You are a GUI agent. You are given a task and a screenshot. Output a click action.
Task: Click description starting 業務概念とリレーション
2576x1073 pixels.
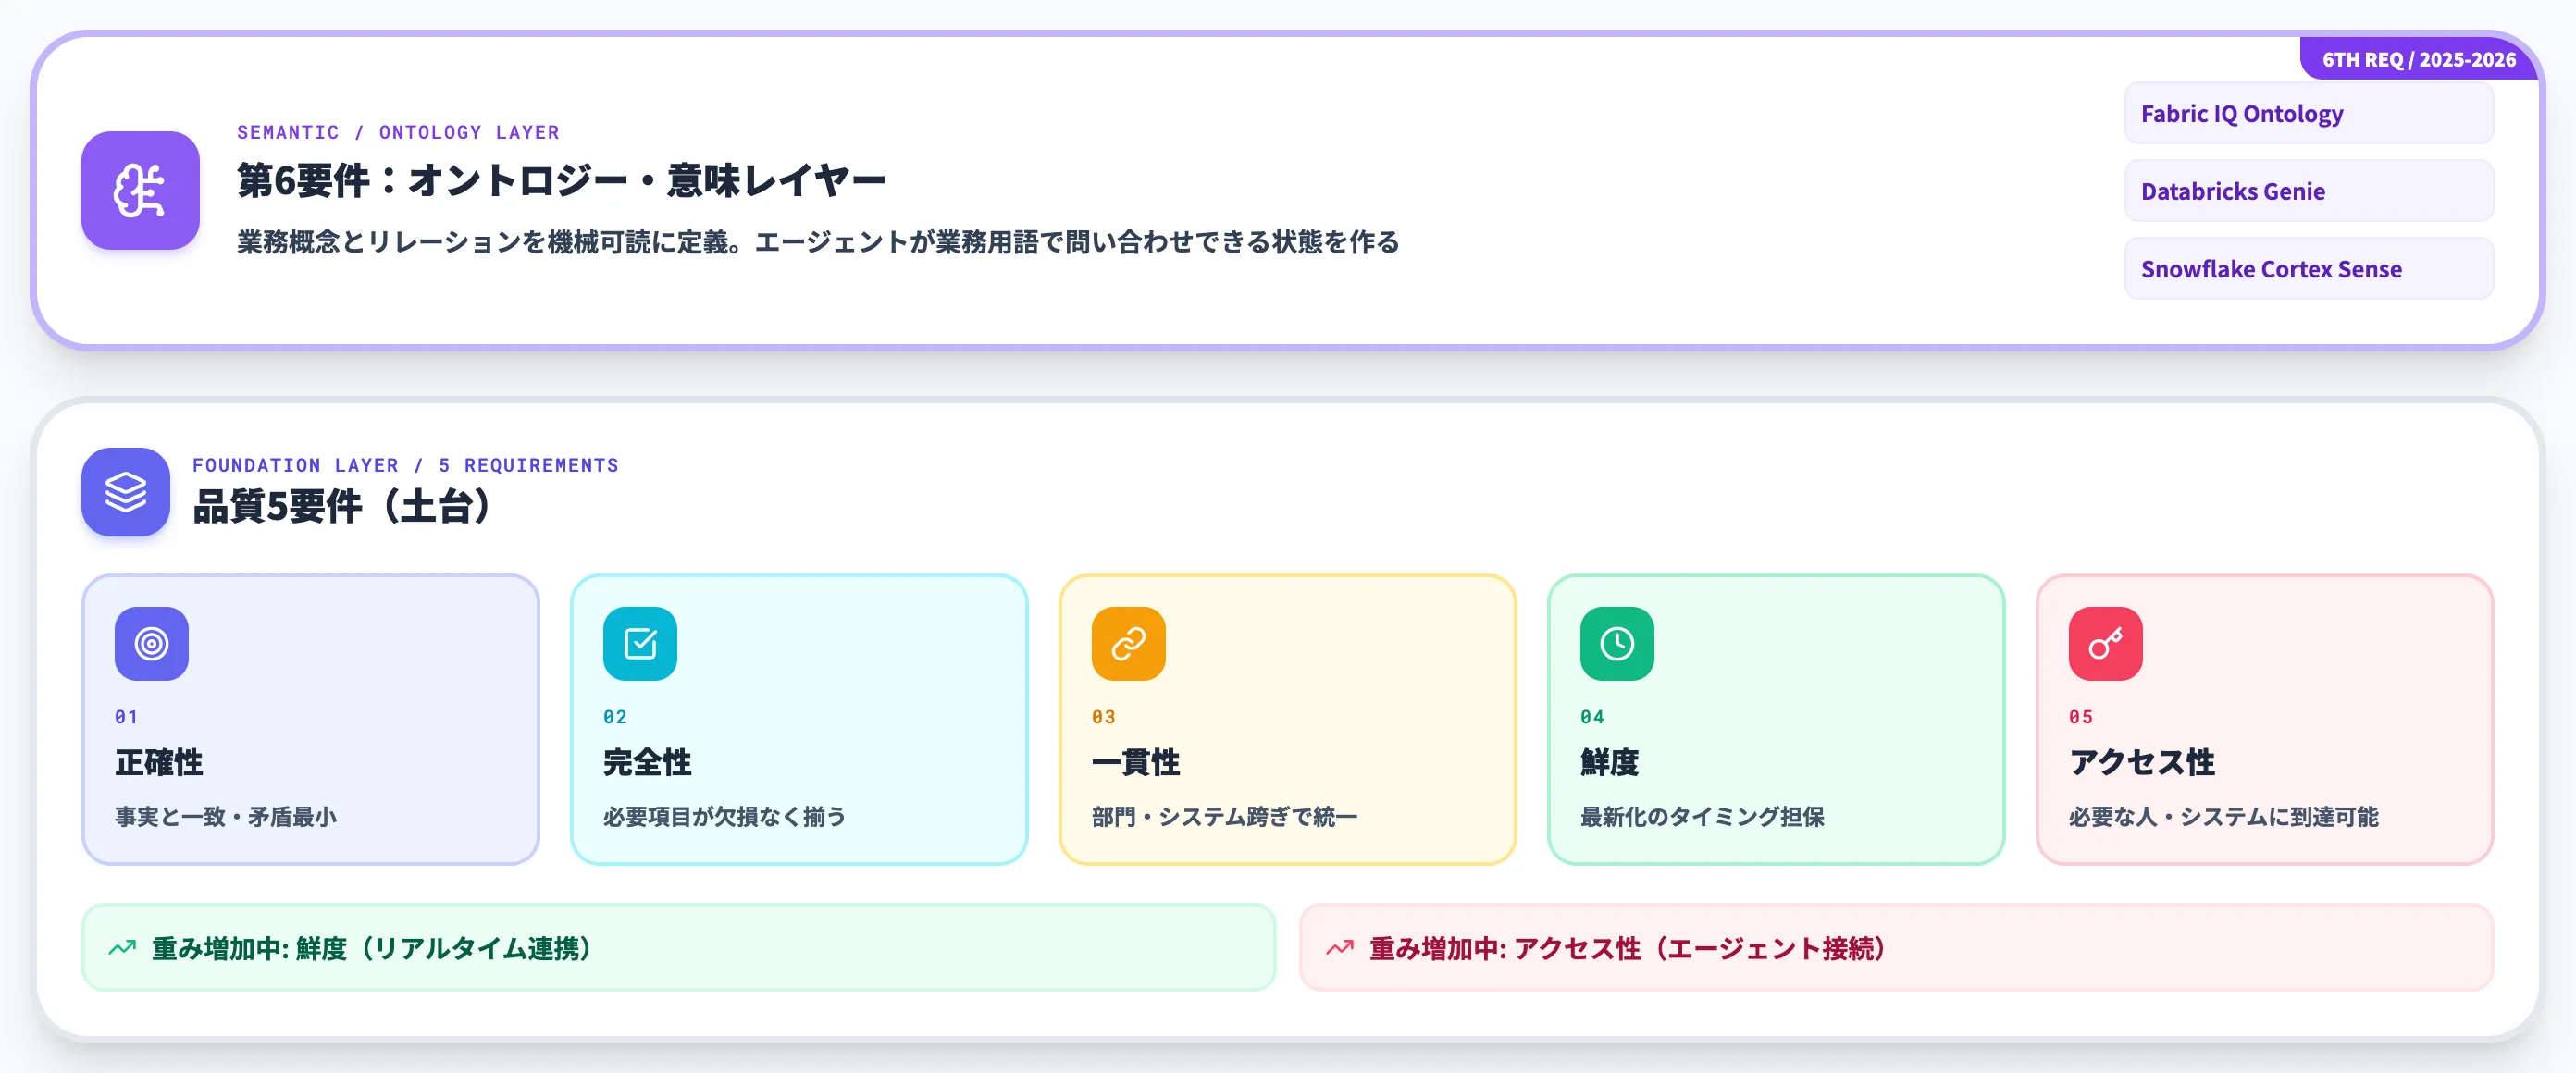click(x=818, y=242)
